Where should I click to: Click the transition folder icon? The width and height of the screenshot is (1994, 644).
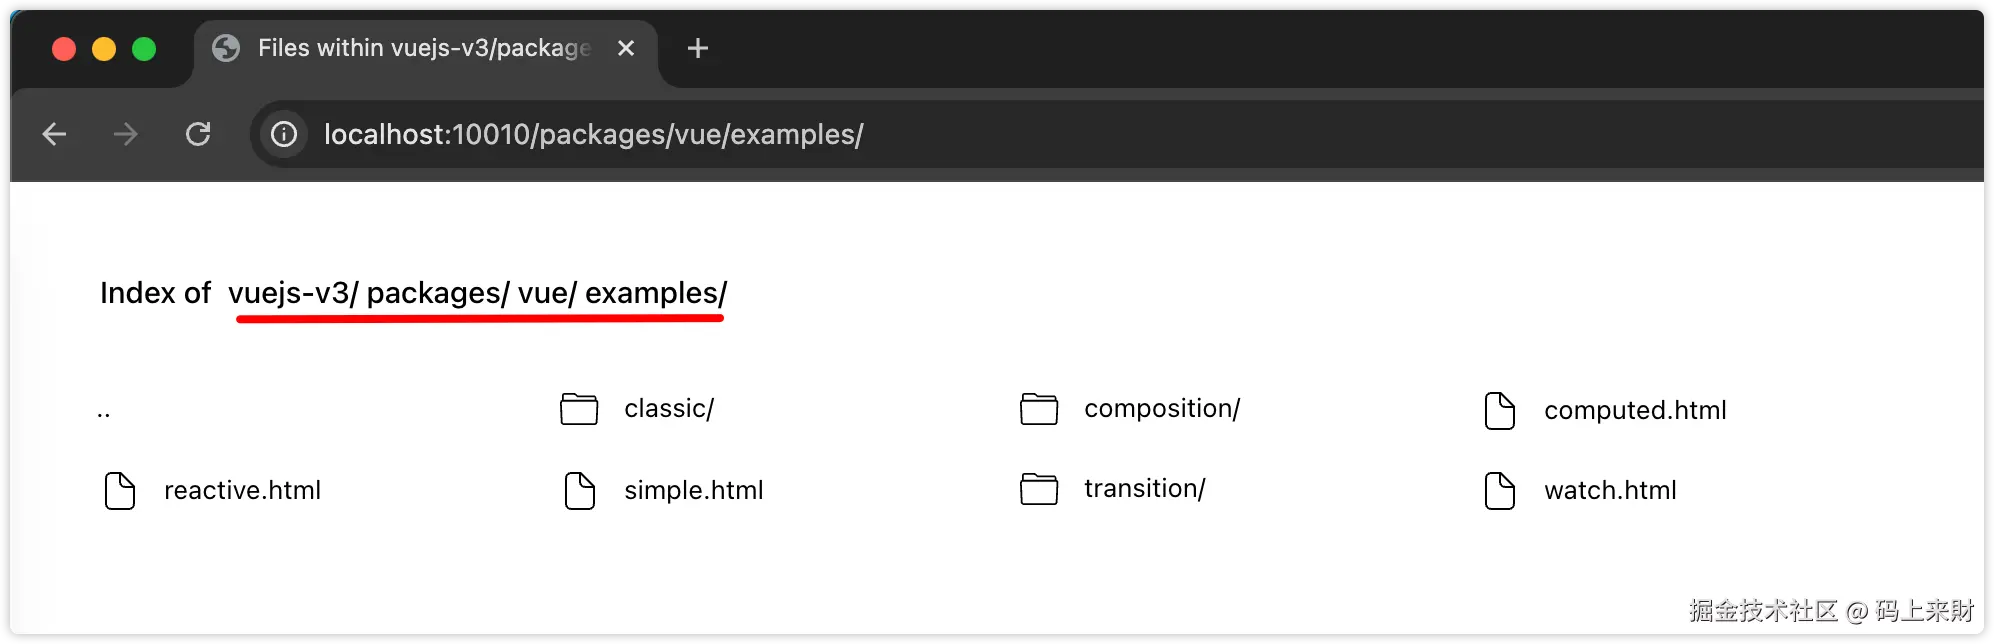[x=1039, y=489]
